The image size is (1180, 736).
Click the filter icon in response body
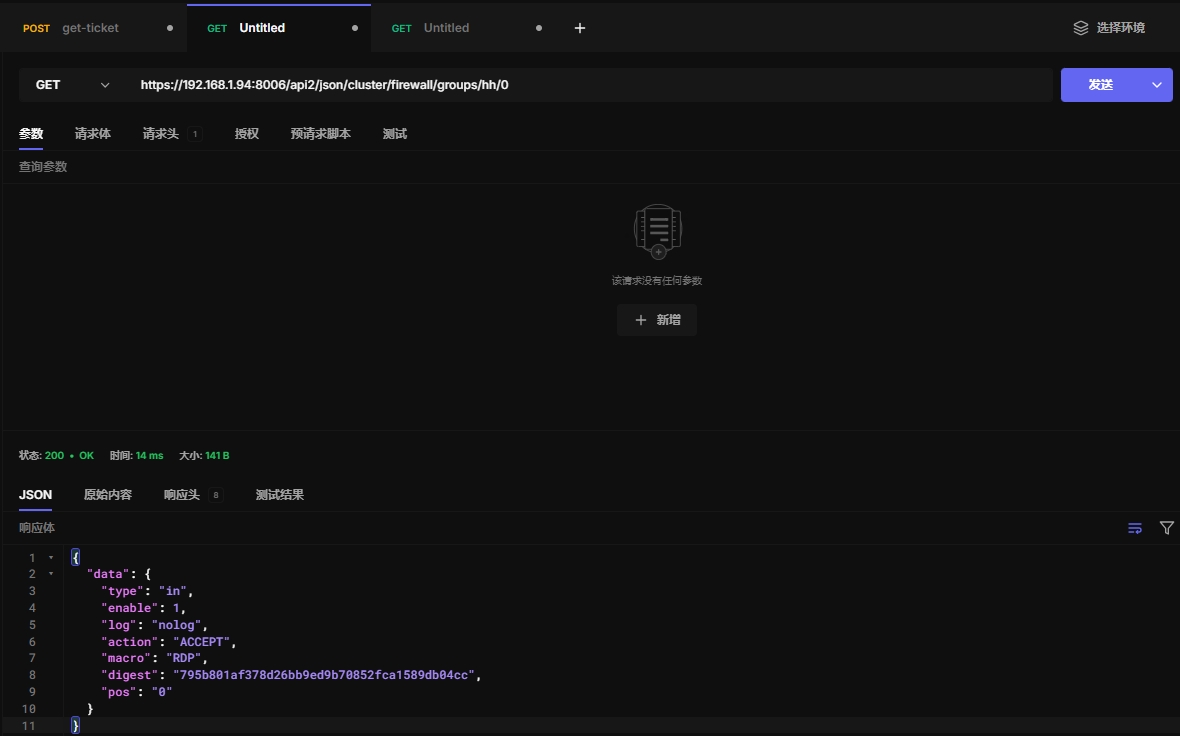(1166, 528)
